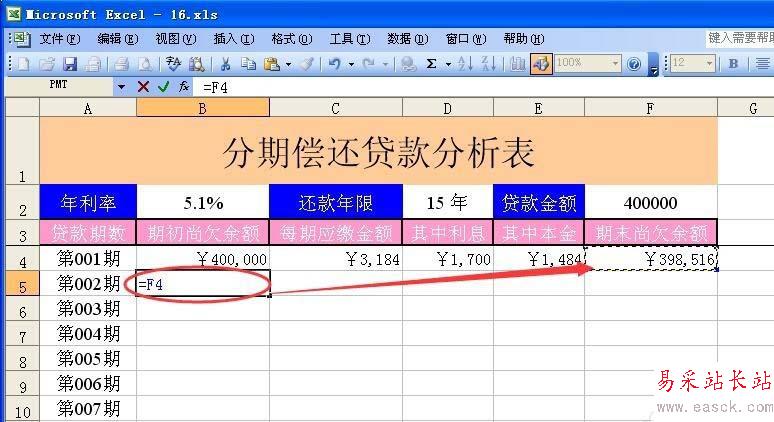Click the Insert Function fx icon
Screen dimensions: 774x422
pyautogui.click(x=184, y=87)
